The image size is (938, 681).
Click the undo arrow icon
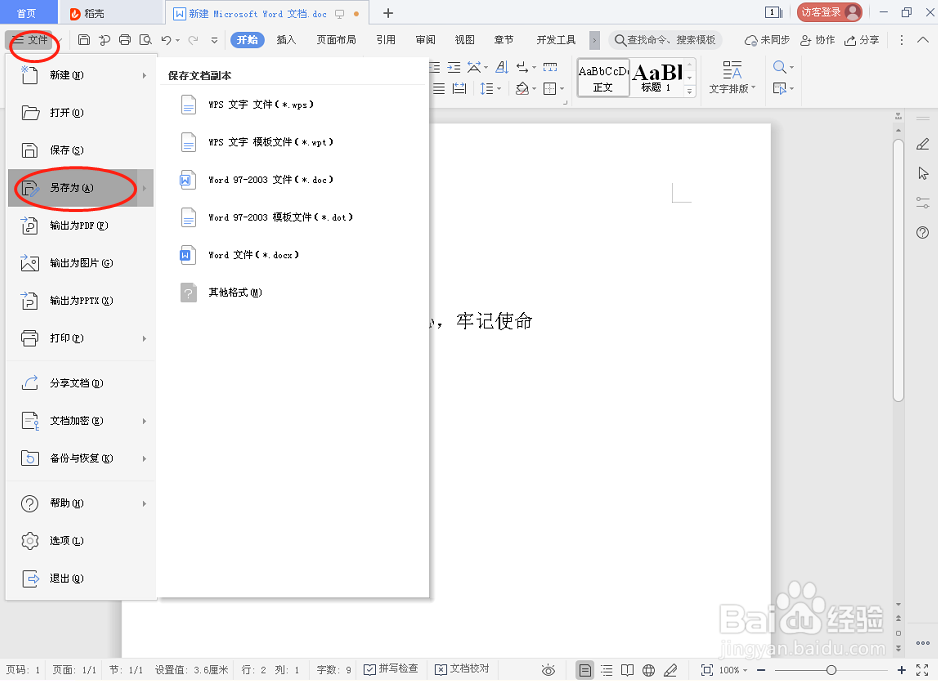tap(166, 40)
